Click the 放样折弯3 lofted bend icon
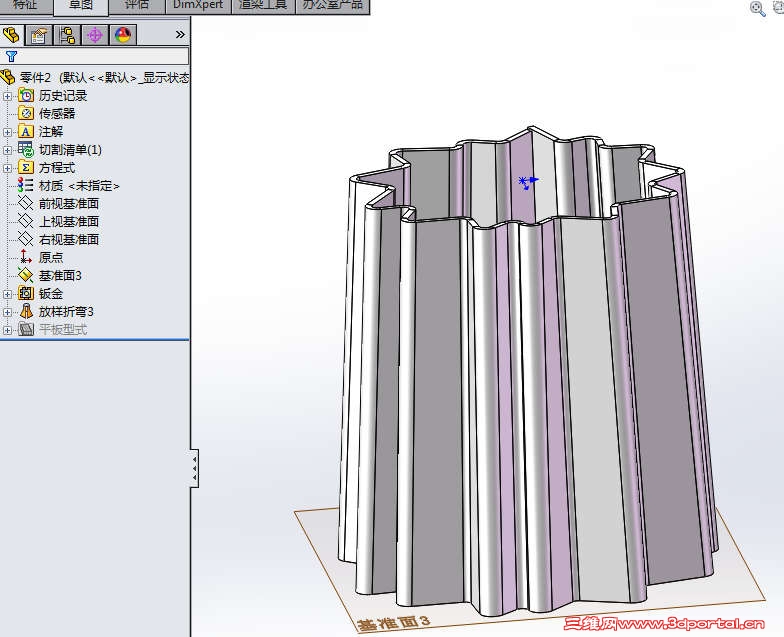Viewport: 784px width, 637px height. 26,312
